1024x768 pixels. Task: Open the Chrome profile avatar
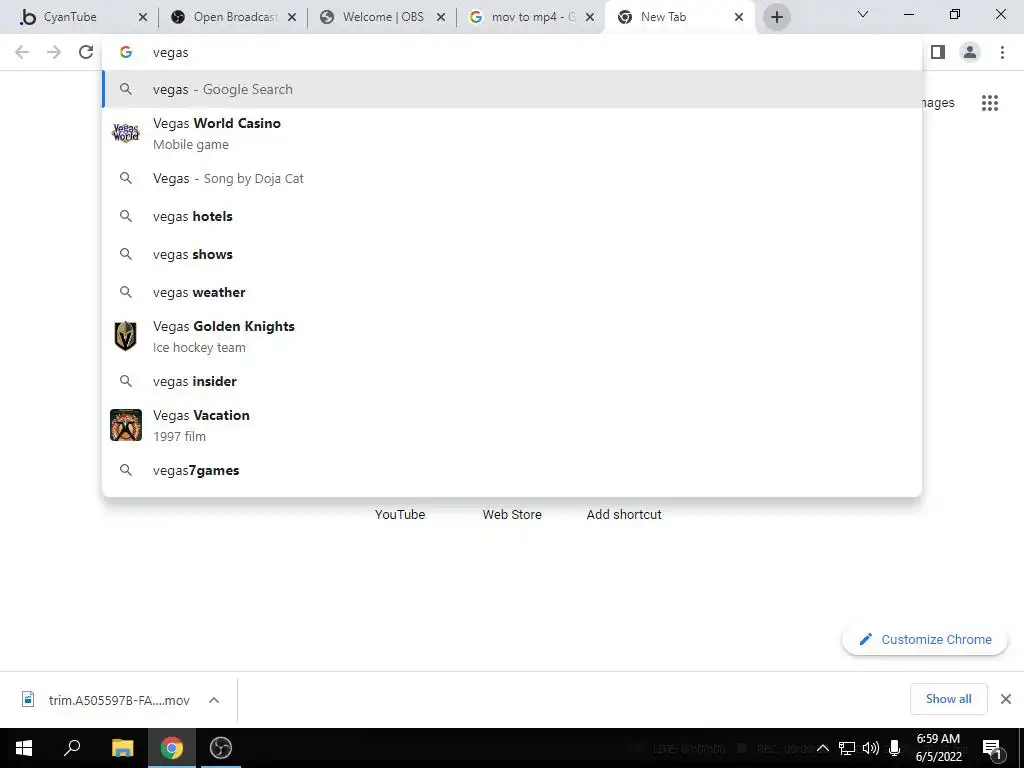[970, 52]
